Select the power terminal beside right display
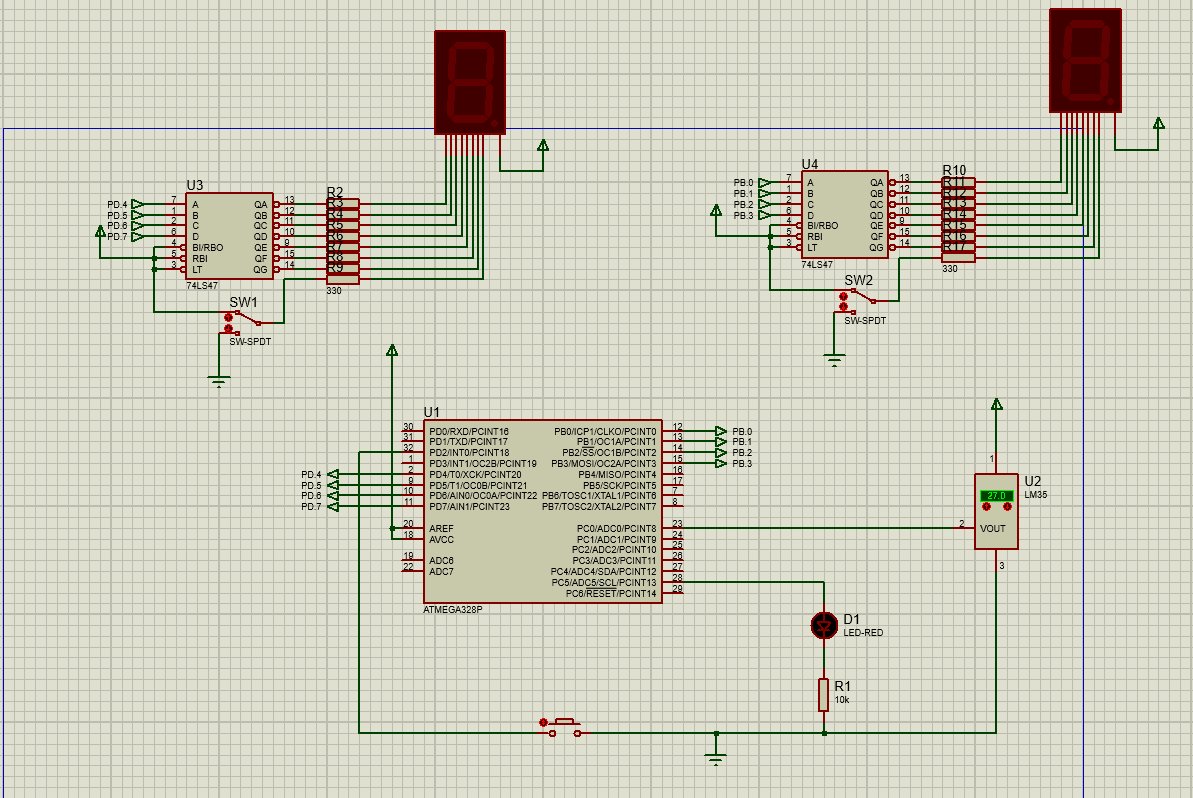 point(1158,123)
